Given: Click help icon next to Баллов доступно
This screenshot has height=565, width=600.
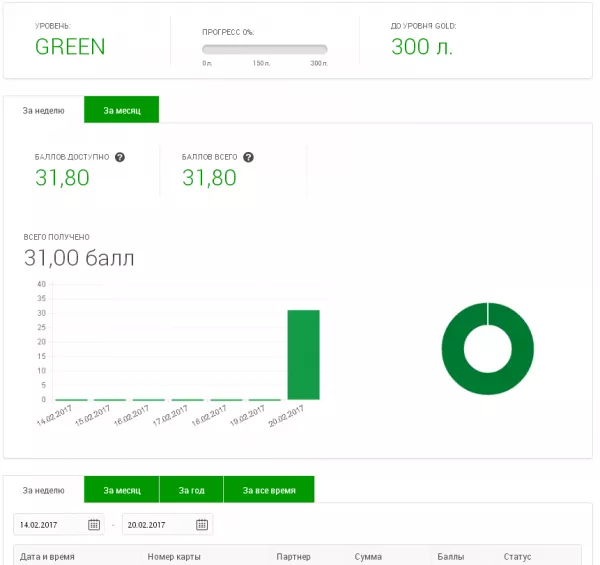Looking at the screenshot, I should tap(120, 157).
